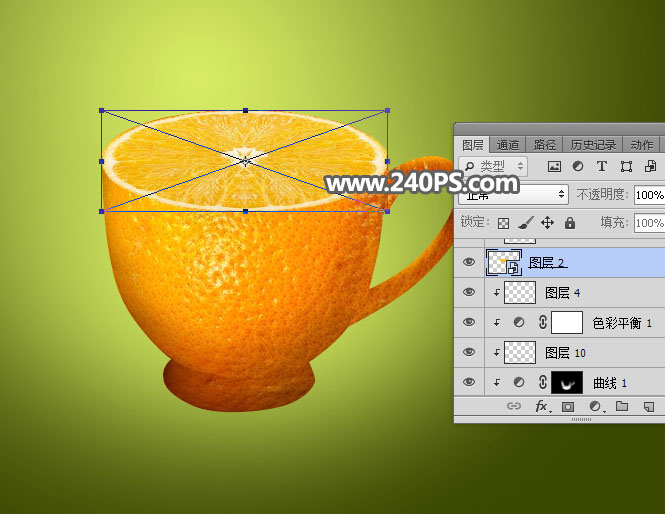
Task: Select 图层 10 layer thumbnail
Action: [520, 352]
